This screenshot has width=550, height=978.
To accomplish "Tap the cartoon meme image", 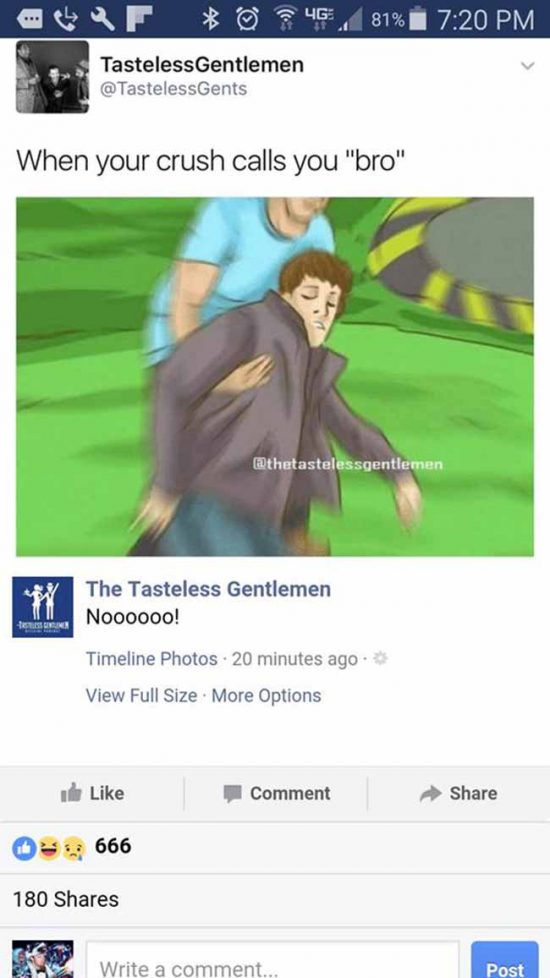I will click(x=275, y=377).
